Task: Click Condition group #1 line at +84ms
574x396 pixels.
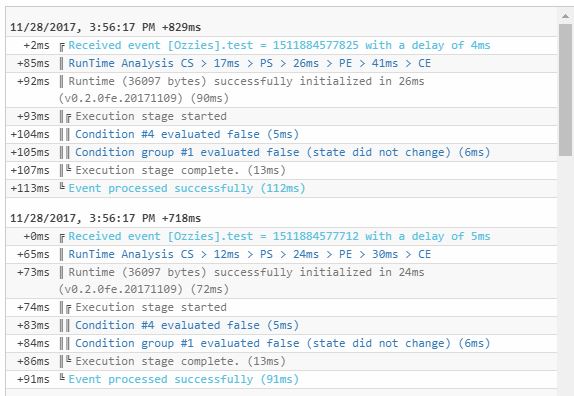Action: click(x=282, y=343)
